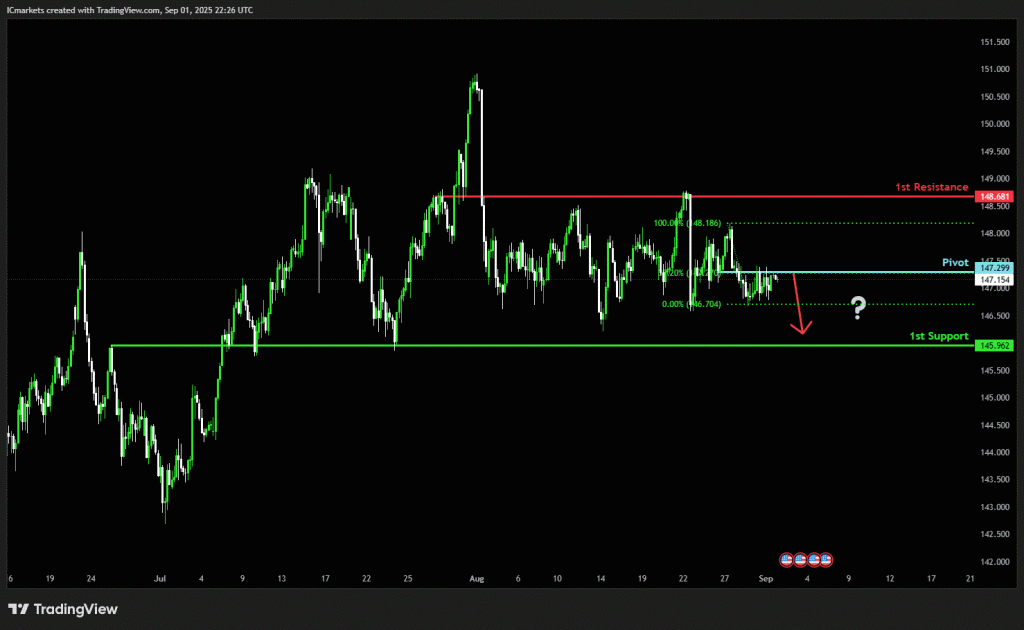
Task: Select the green 145.962 support price tag
Action: tap(993, 345)
